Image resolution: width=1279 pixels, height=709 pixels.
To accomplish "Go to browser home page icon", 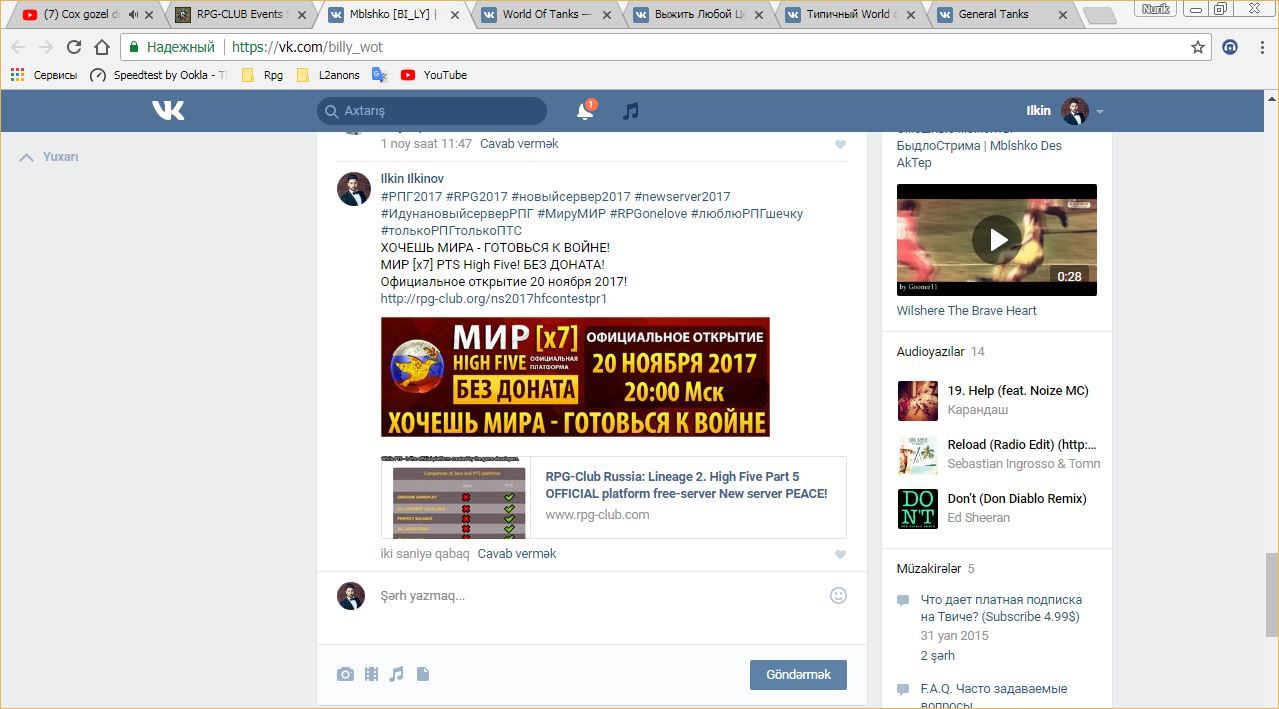I will 102,47.
